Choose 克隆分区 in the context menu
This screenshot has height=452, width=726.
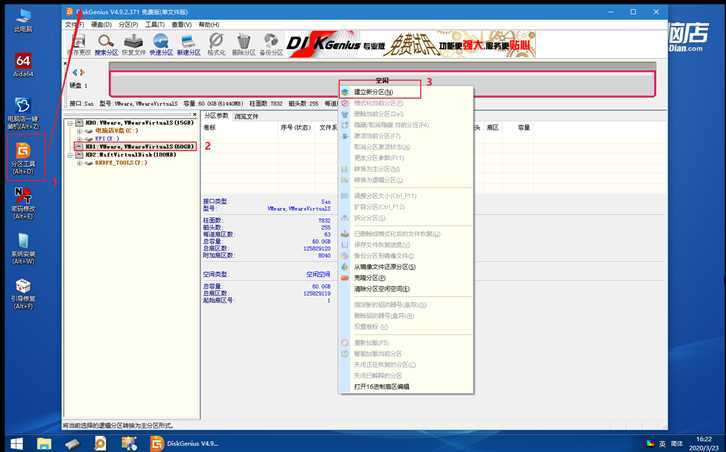[406, 278]
